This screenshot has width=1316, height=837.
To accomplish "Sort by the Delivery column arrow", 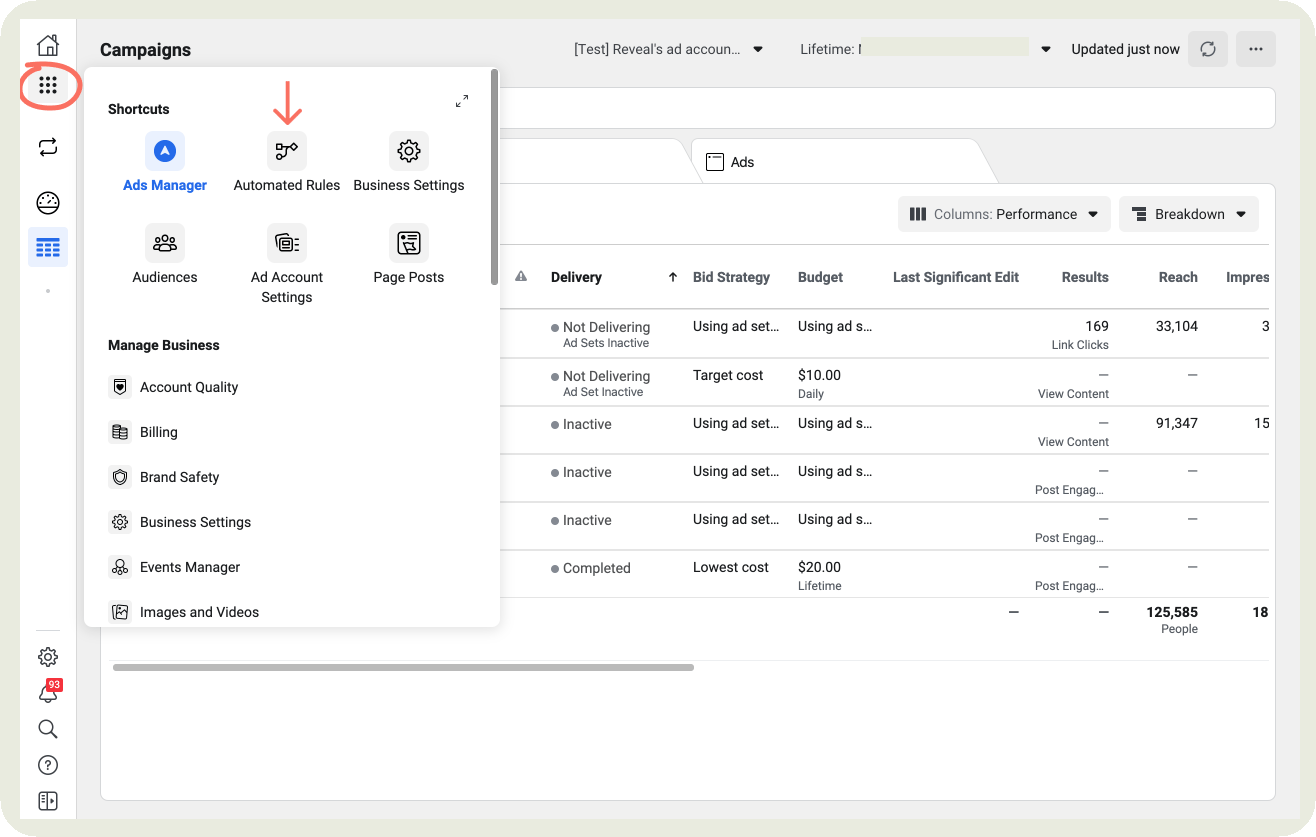I will pyautogui.click(x=672, y=277).
